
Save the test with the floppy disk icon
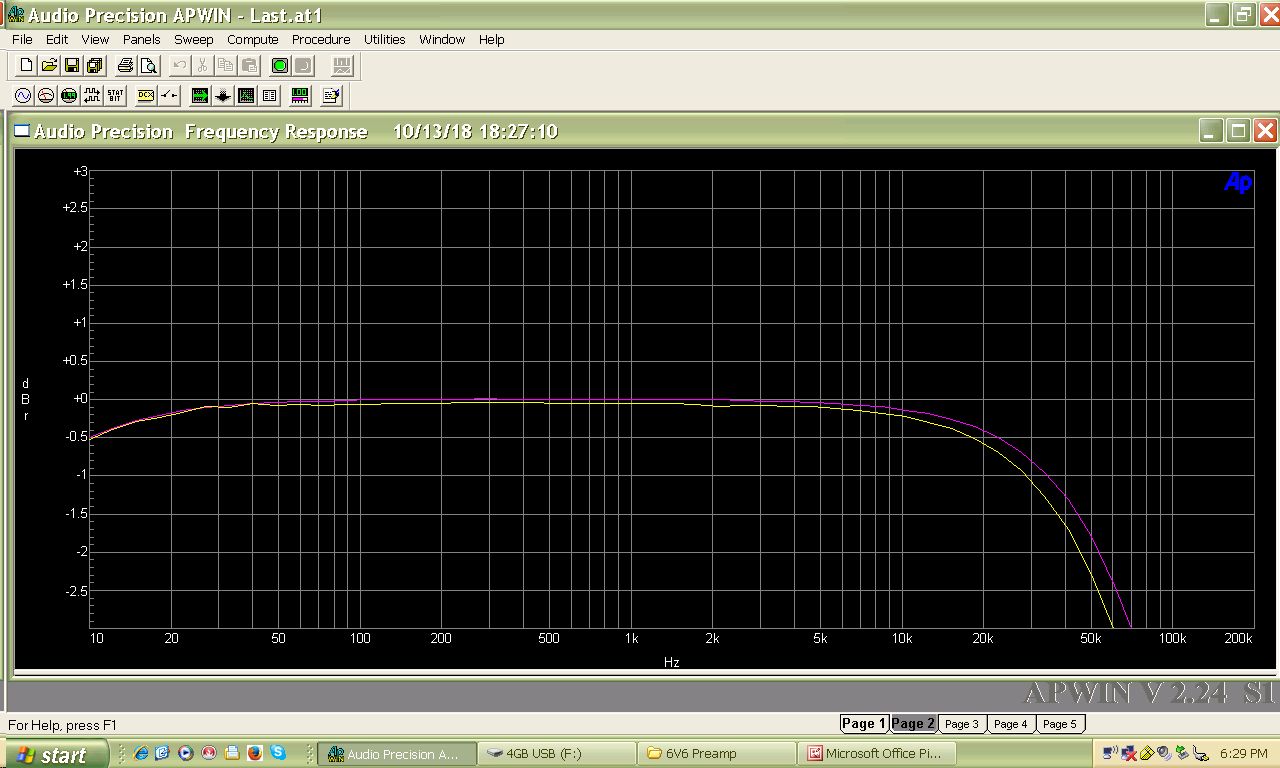pyautogui.click(x=72, y=66)
